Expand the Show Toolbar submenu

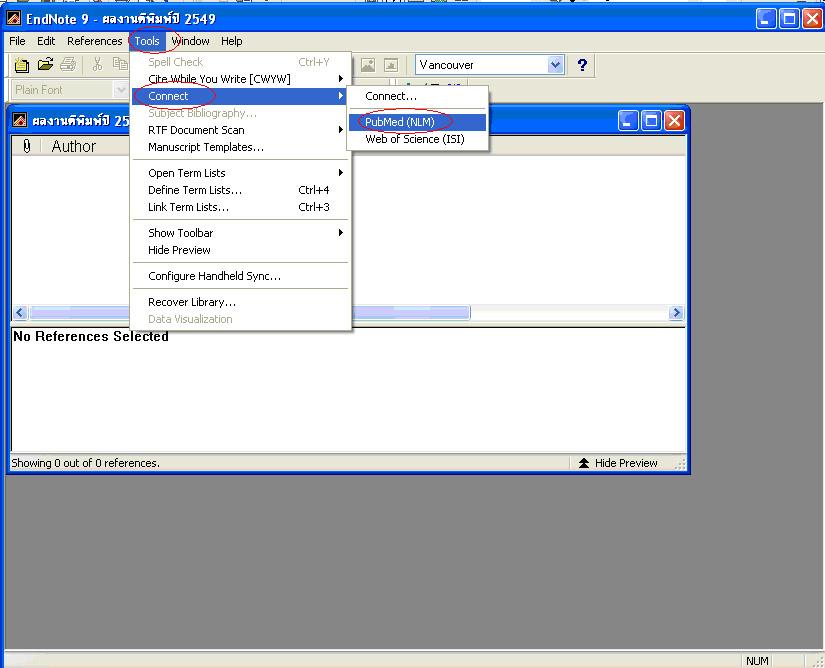tap(341, 232)
